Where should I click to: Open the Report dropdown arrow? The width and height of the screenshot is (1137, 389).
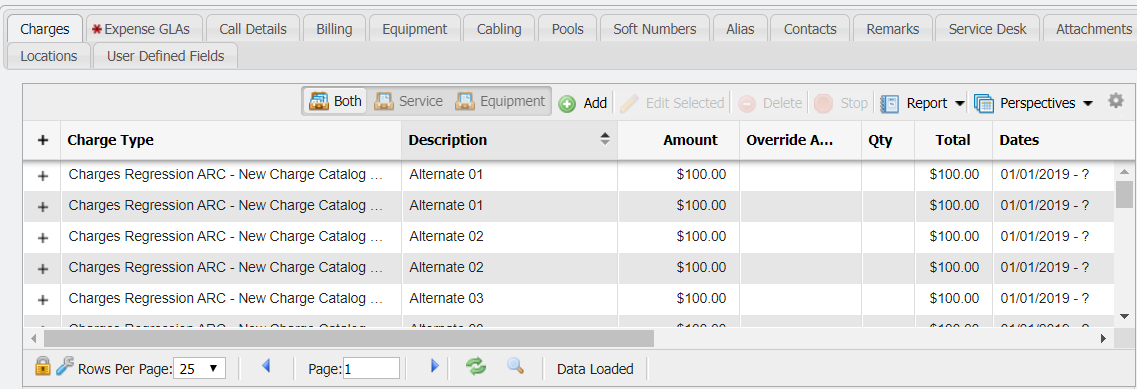click(x=959, y=104)
